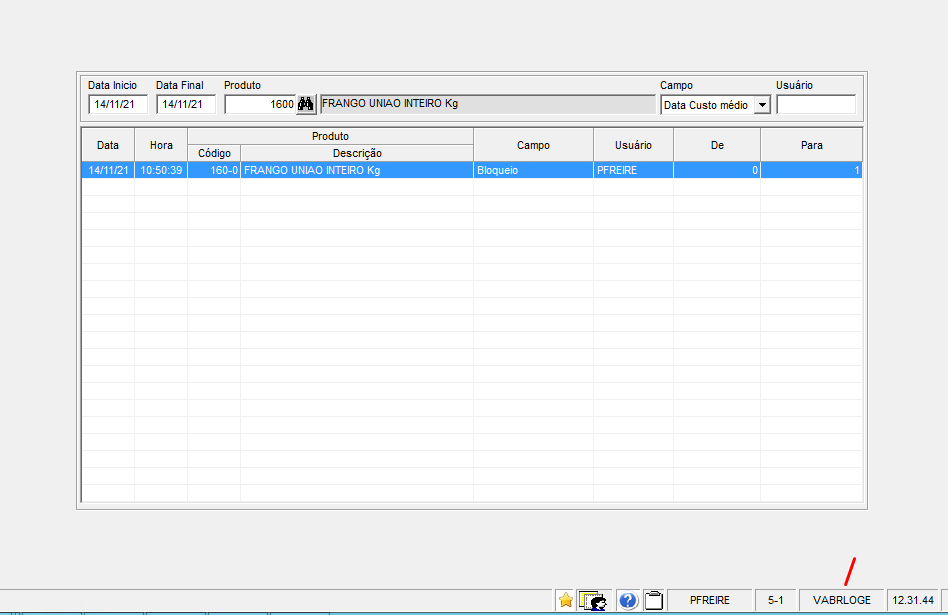Click the Para column header

coord(811,145)
